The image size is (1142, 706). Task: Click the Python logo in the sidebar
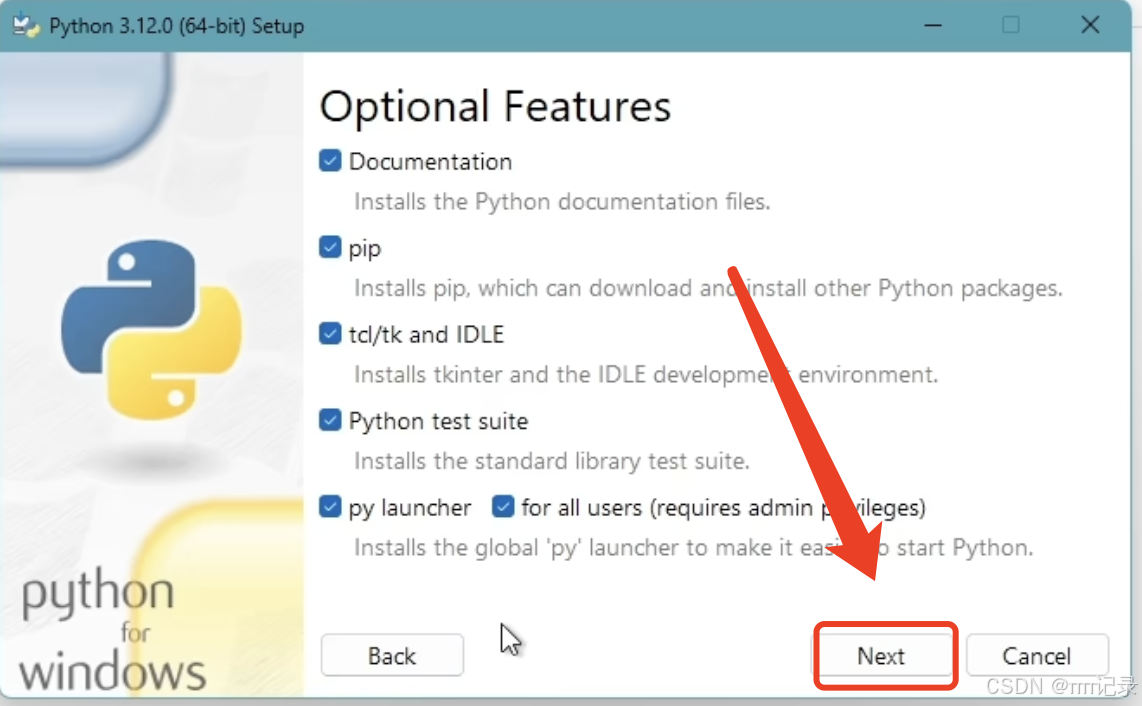click(x=151, y=329)
